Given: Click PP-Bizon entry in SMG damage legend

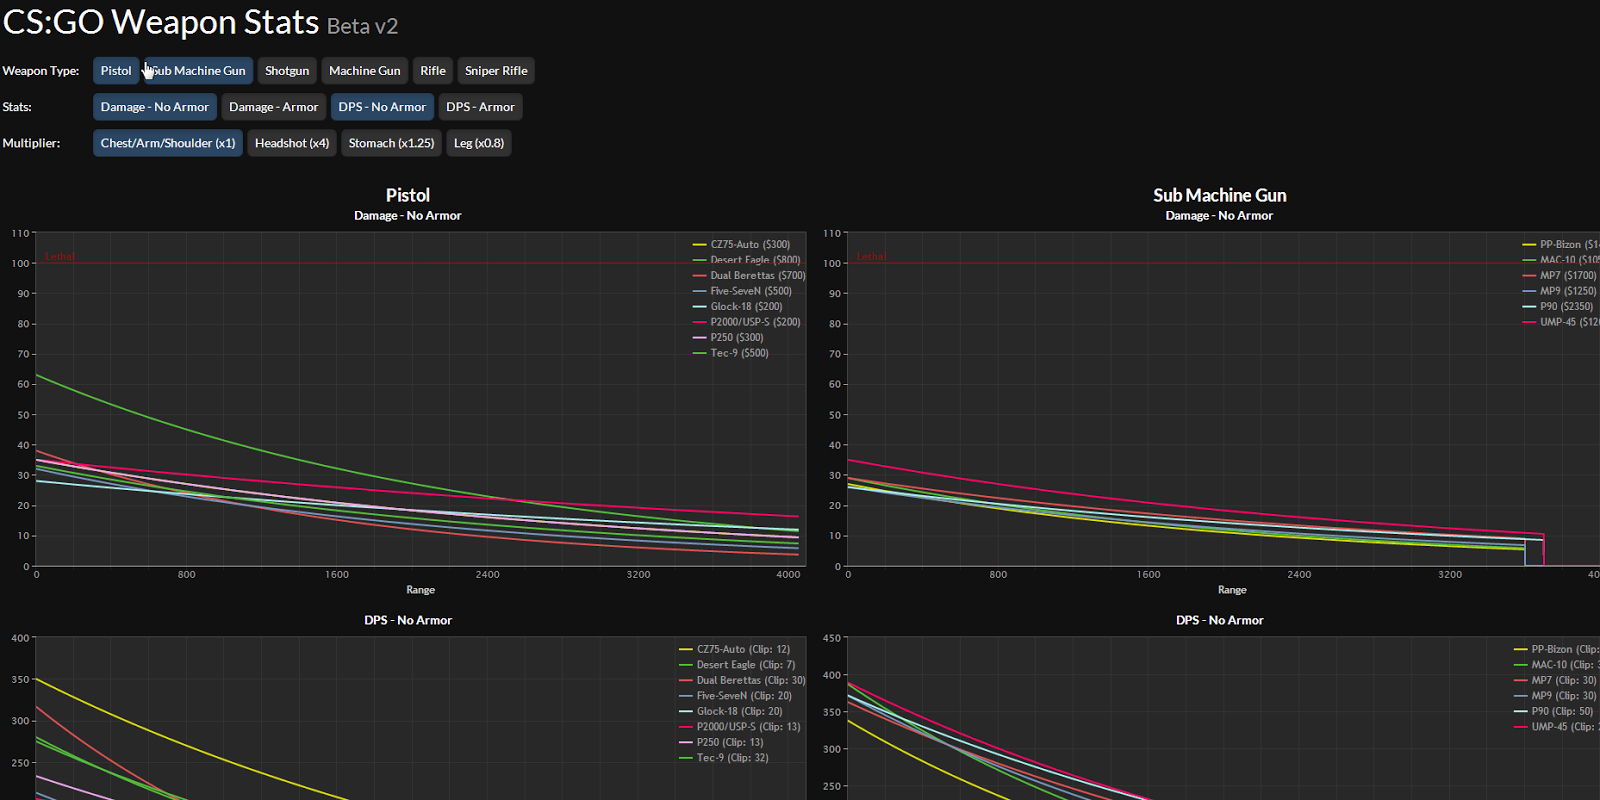Looking at the screenshot, I should [1561, 244].
